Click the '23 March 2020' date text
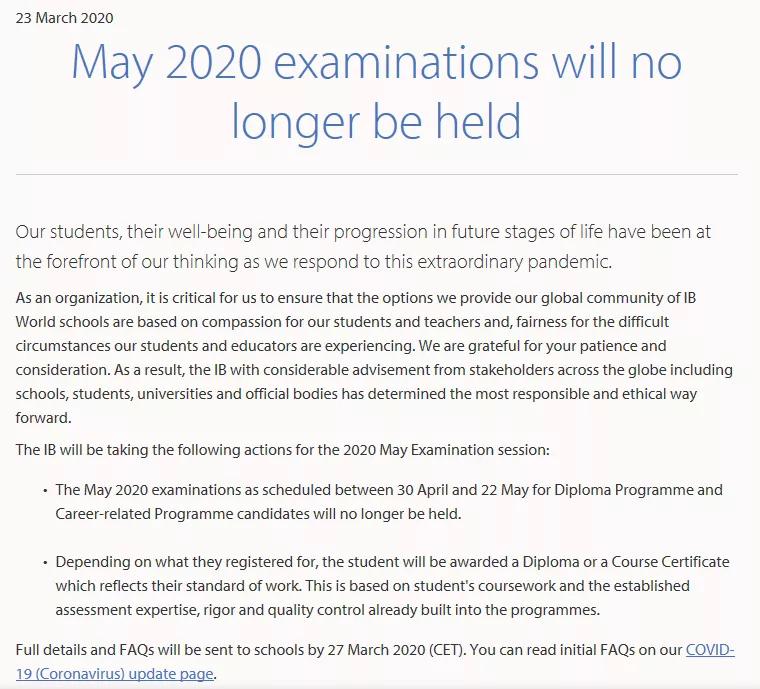The height and width of the screenshot is (689, 760). pyautogui.click(x=64, y=18)
